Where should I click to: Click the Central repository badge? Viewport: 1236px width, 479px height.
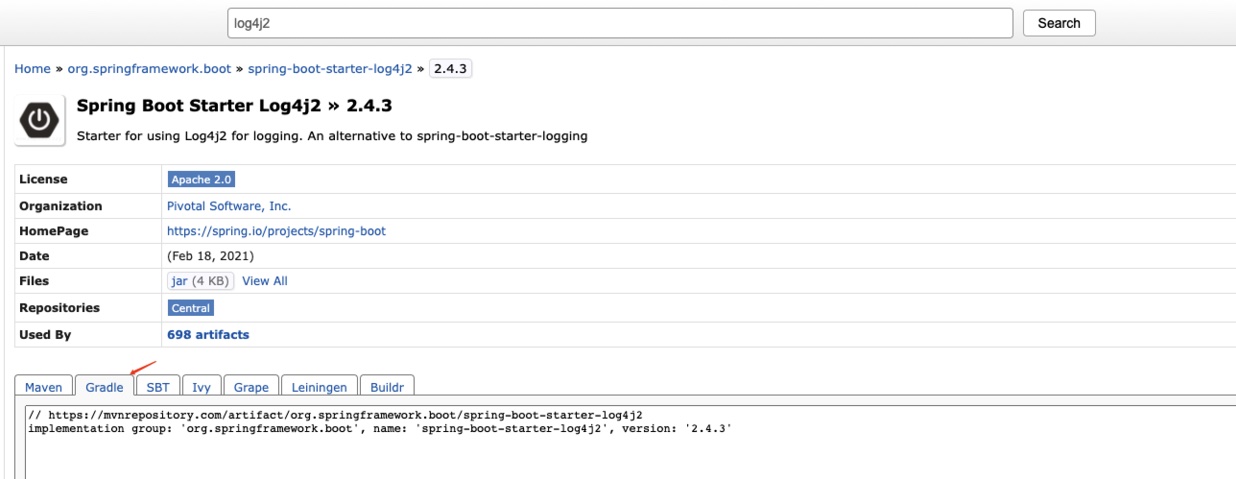[190, 308]
